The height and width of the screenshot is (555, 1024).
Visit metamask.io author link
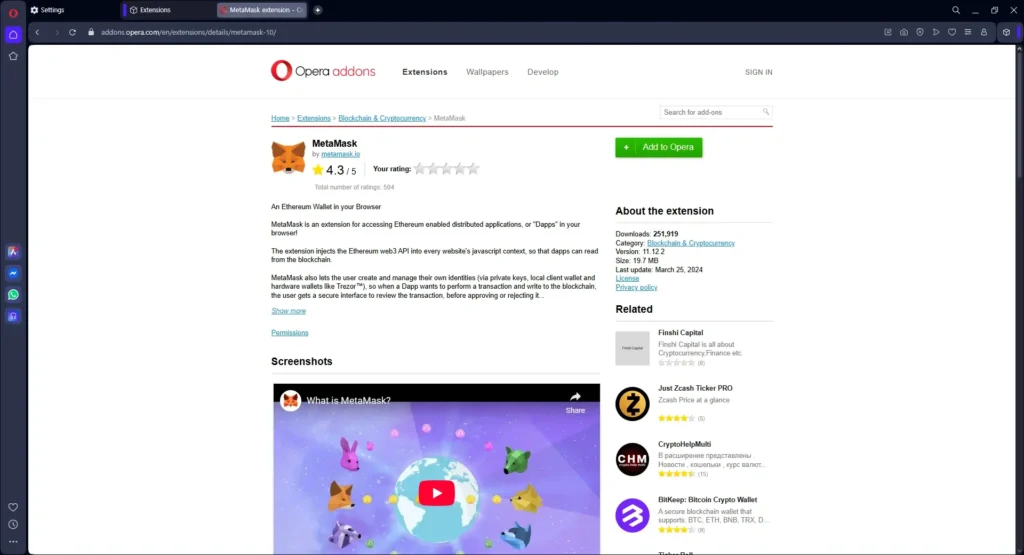click(340, 154)
